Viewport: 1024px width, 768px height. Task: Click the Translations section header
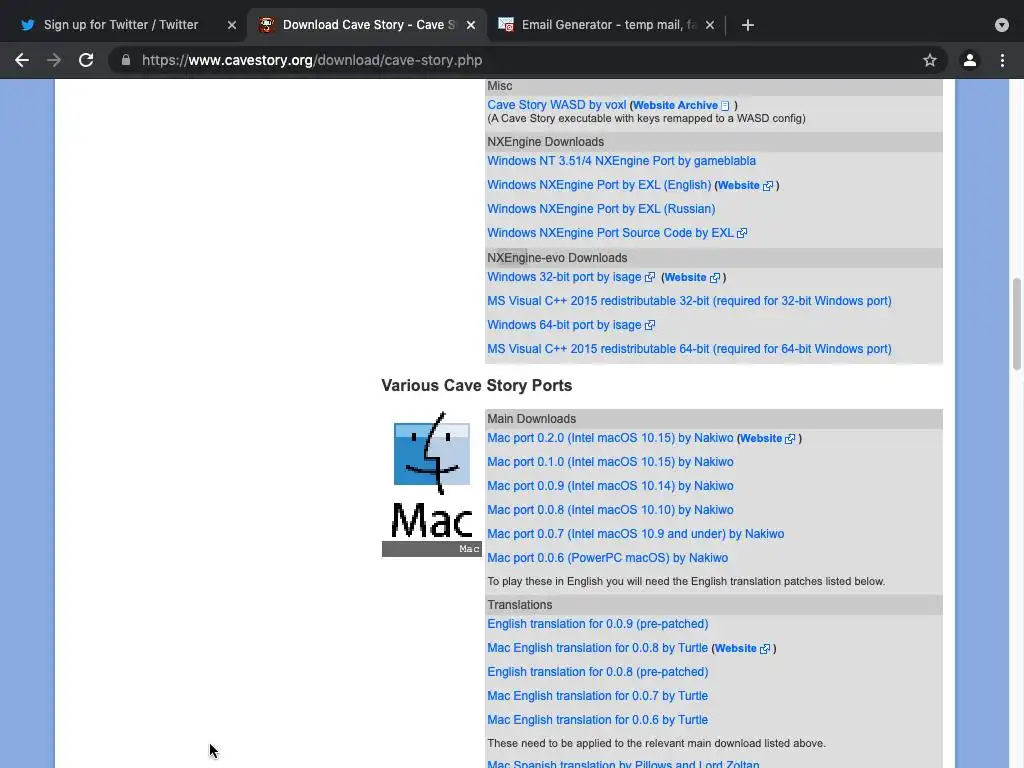point(714,605)
